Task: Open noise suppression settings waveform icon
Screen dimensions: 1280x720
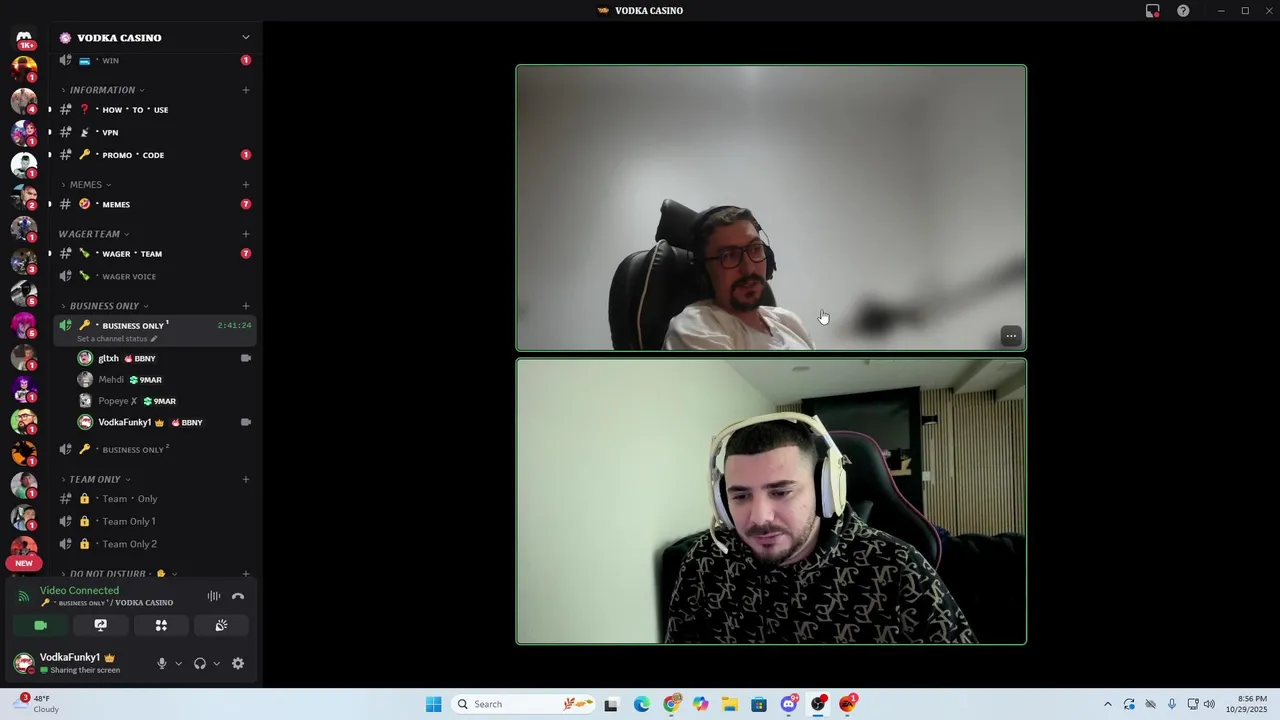Action: pyautogui.click(x=214, y=596)
